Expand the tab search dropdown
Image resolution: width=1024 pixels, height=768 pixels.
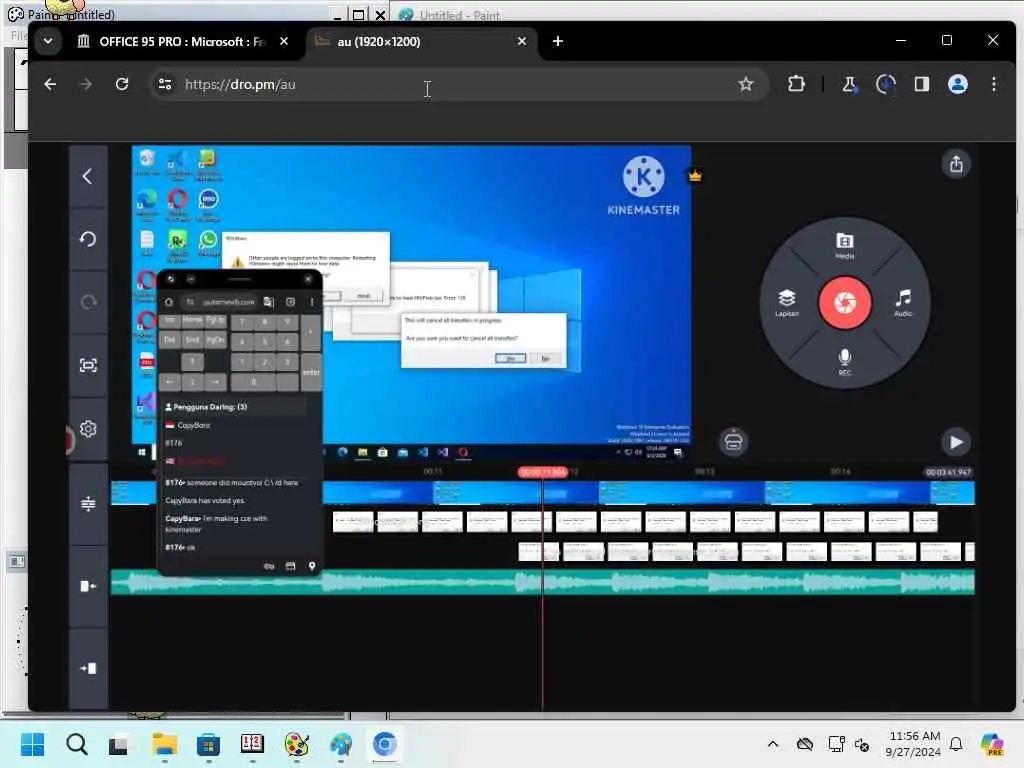click(48, 41)
